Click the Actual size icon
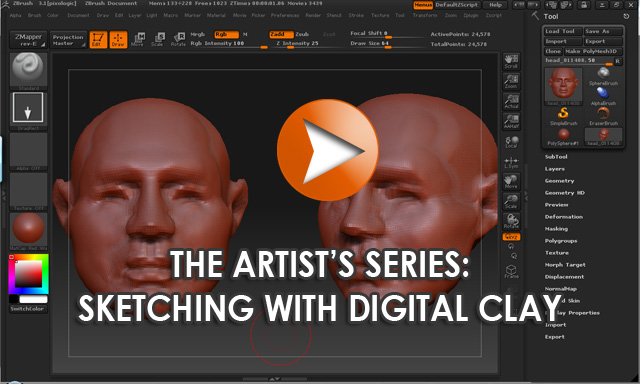This screenshot has height=384, width=640. coord(511,101)
